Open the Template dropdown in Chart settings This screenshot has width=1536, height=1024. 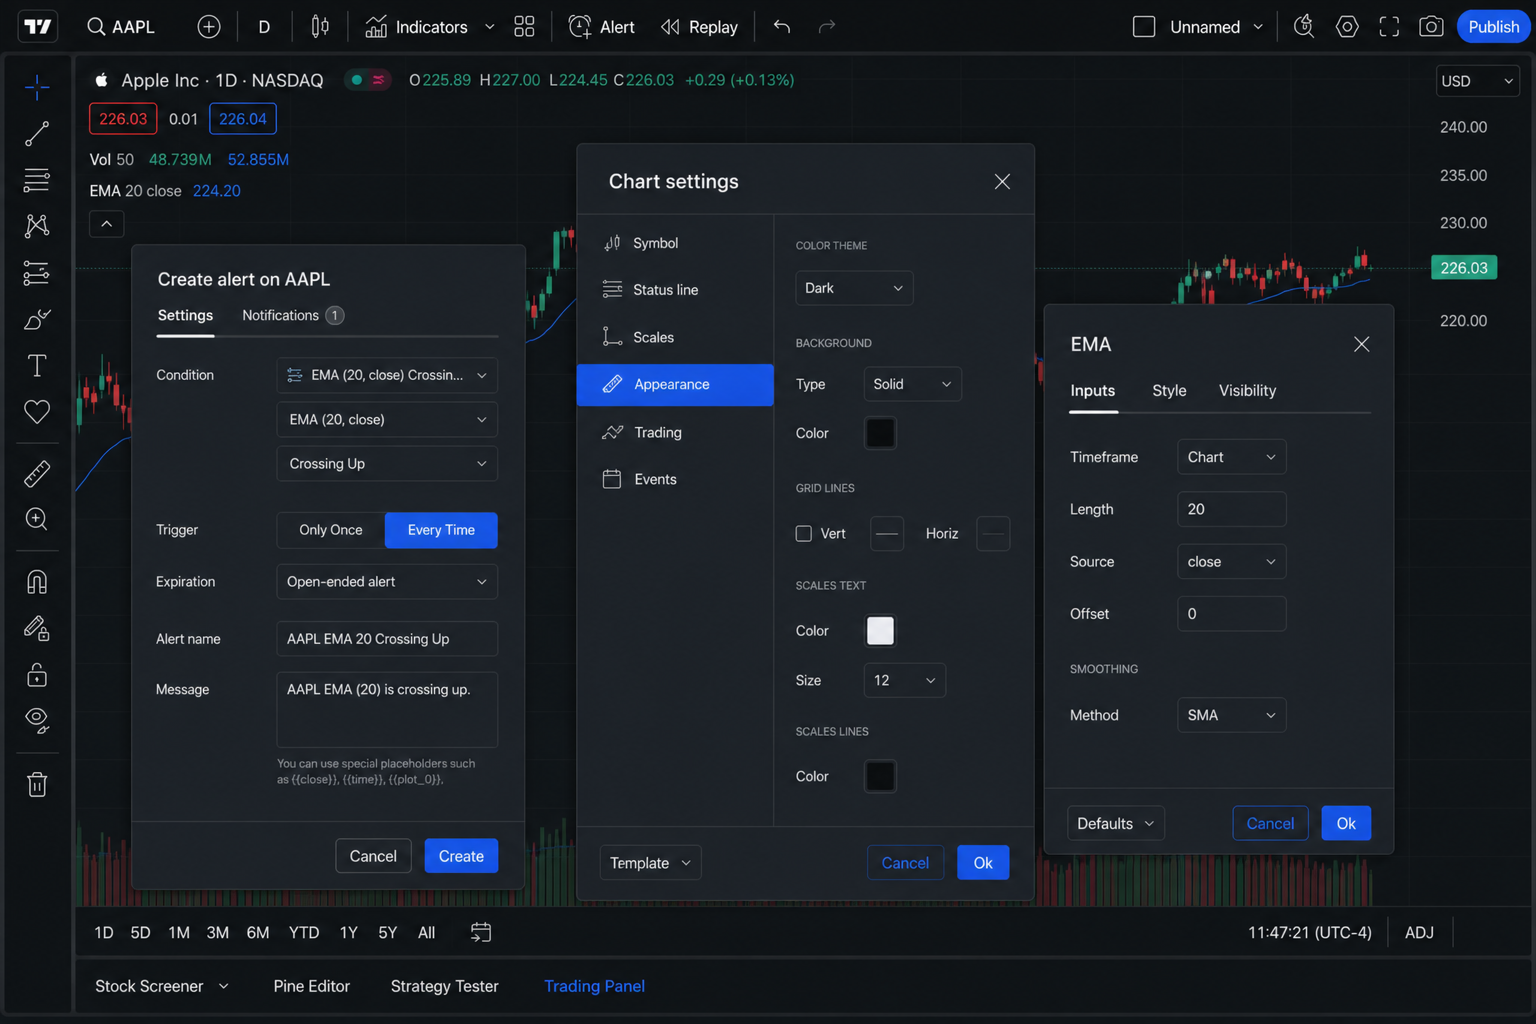point(650,863)
